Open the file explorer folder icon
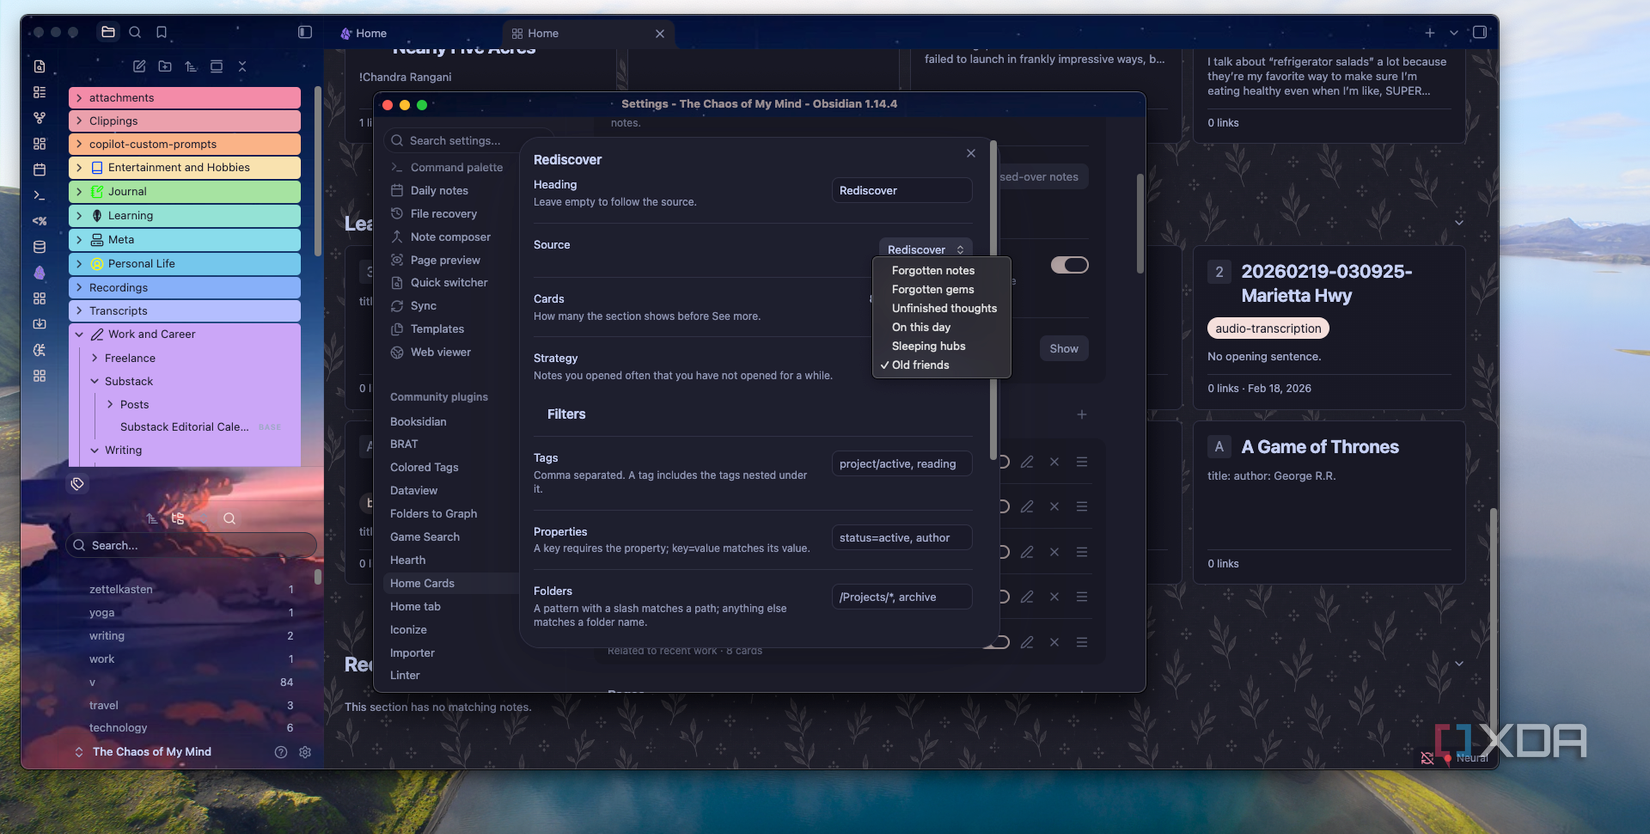The width and height of the screenshot is (1650, 834). (108, 32)
